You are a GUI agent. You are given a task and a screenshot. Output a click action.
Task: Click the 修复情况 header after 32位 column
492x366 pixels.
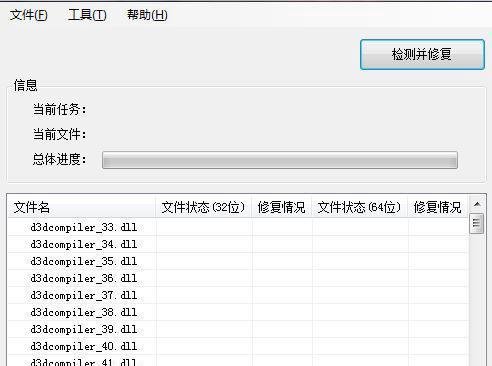(282, 207)
